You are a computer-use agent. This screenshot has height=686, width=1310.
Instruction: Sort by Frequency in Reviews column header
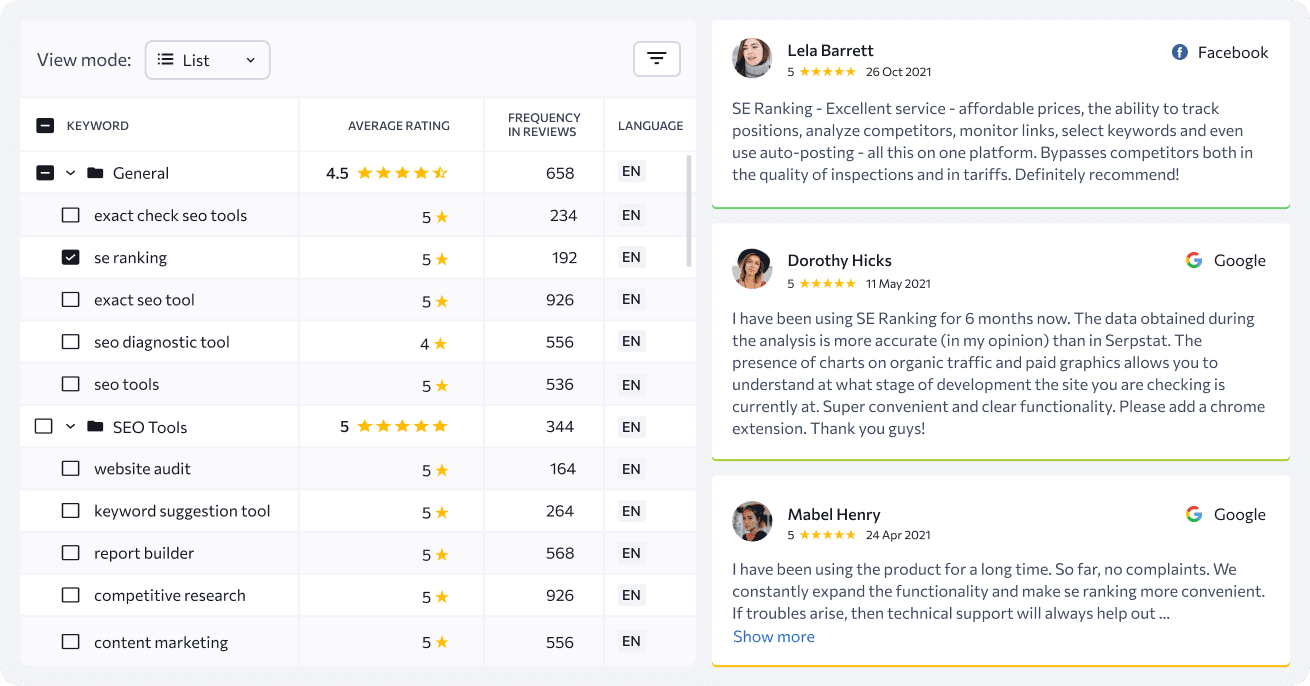coord(544,125)
